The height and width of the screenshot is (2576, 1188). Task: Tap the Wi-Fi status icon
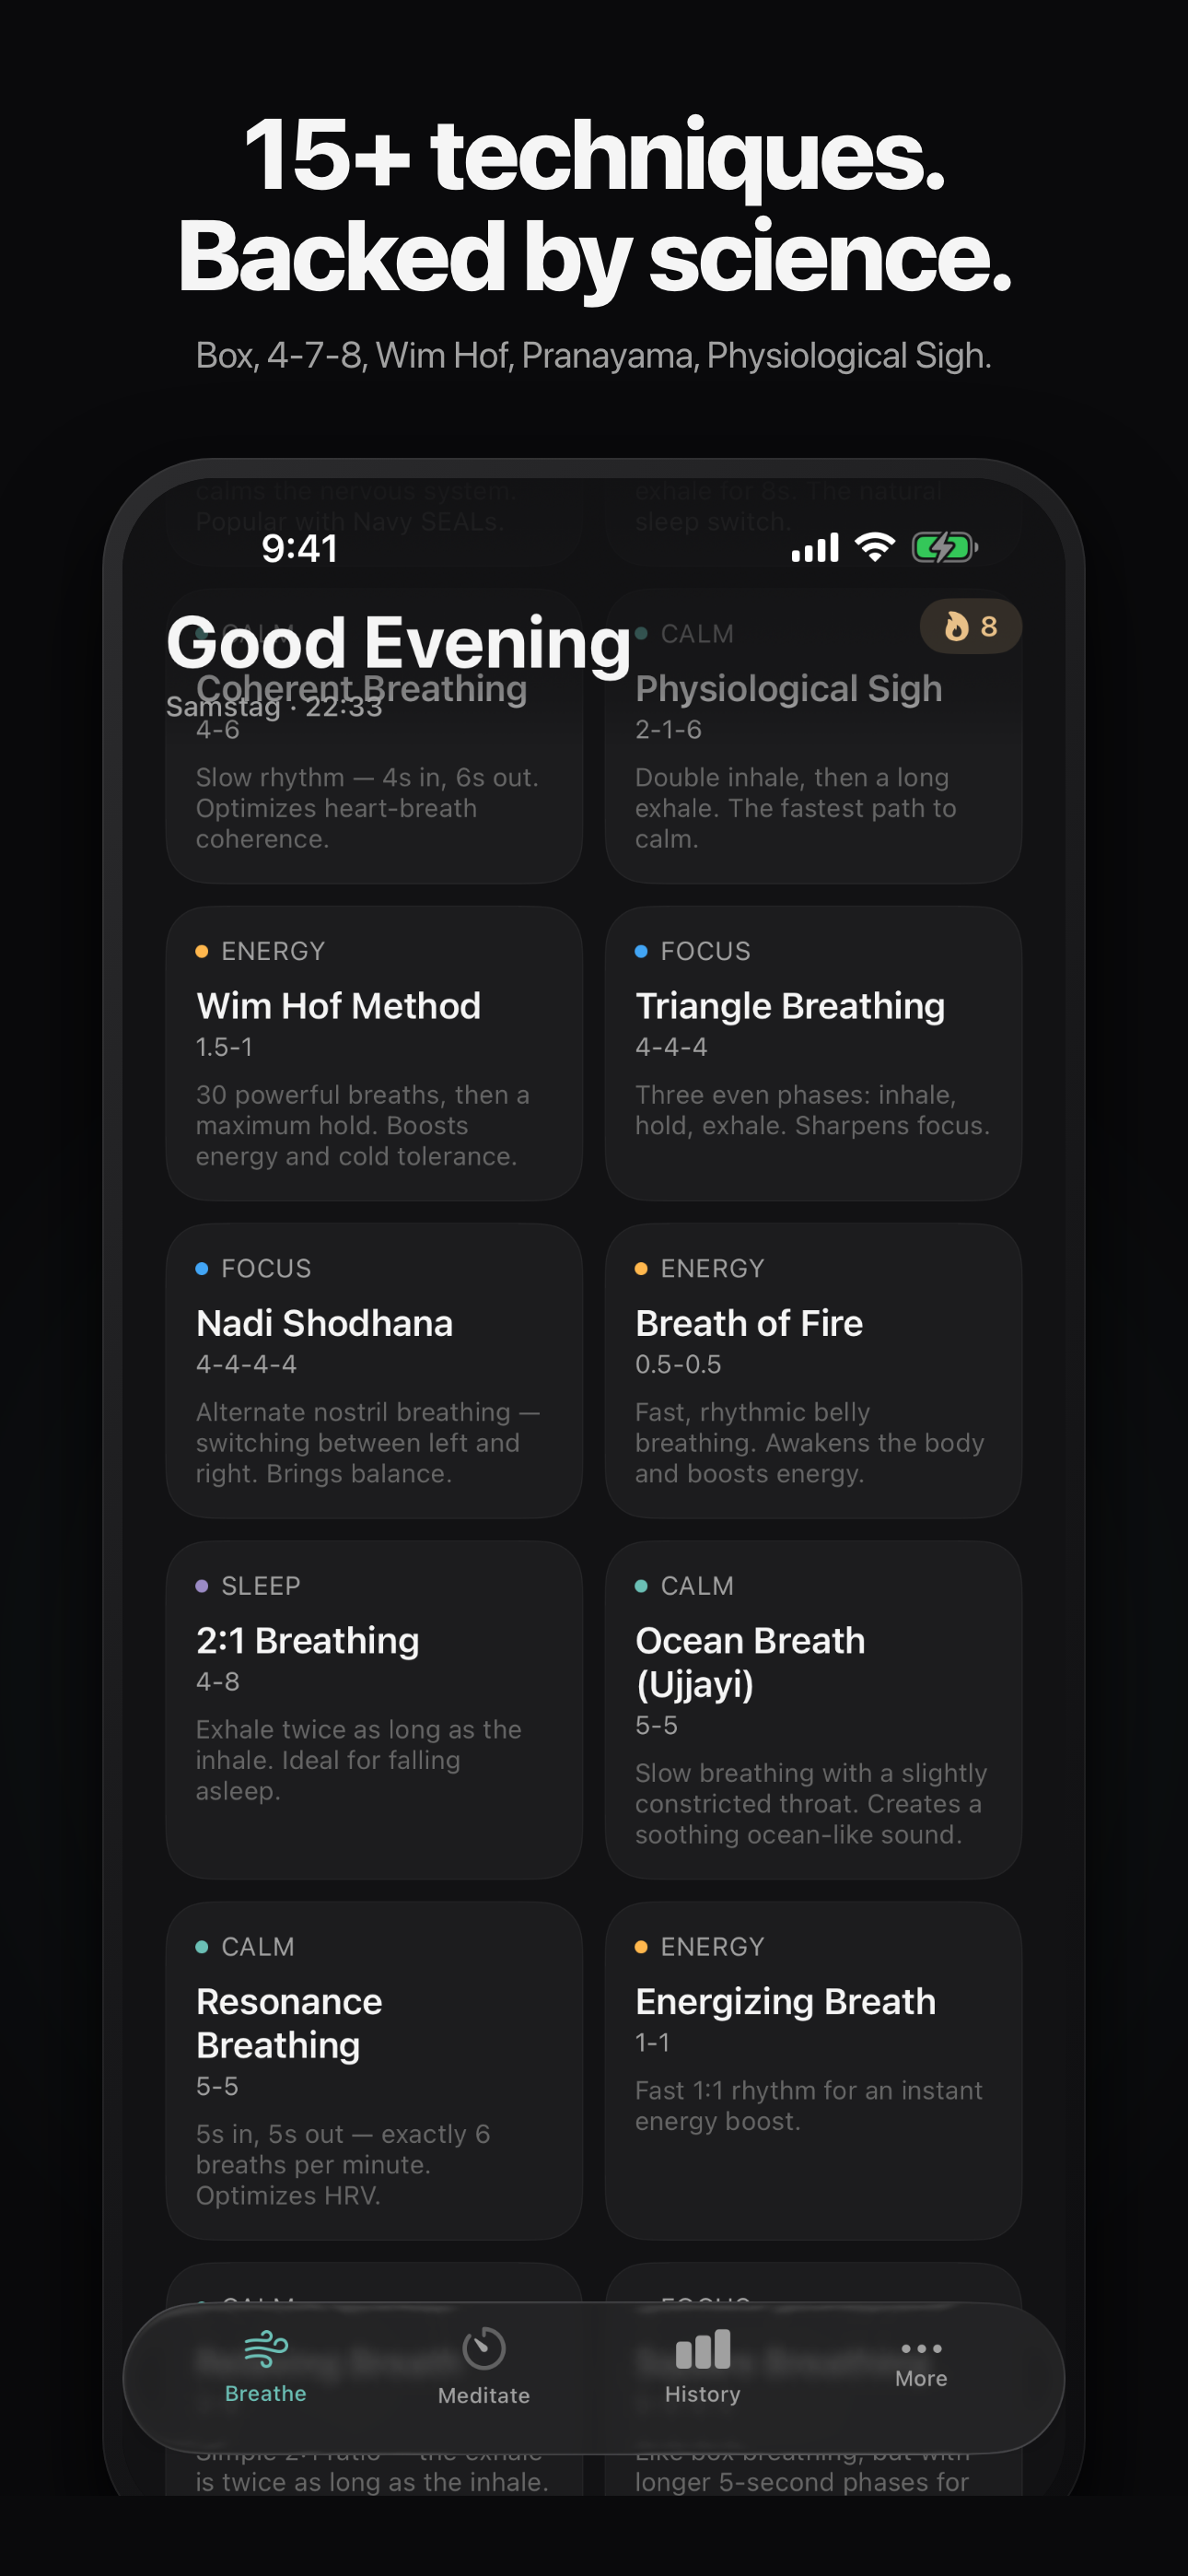tap(875, 547)
